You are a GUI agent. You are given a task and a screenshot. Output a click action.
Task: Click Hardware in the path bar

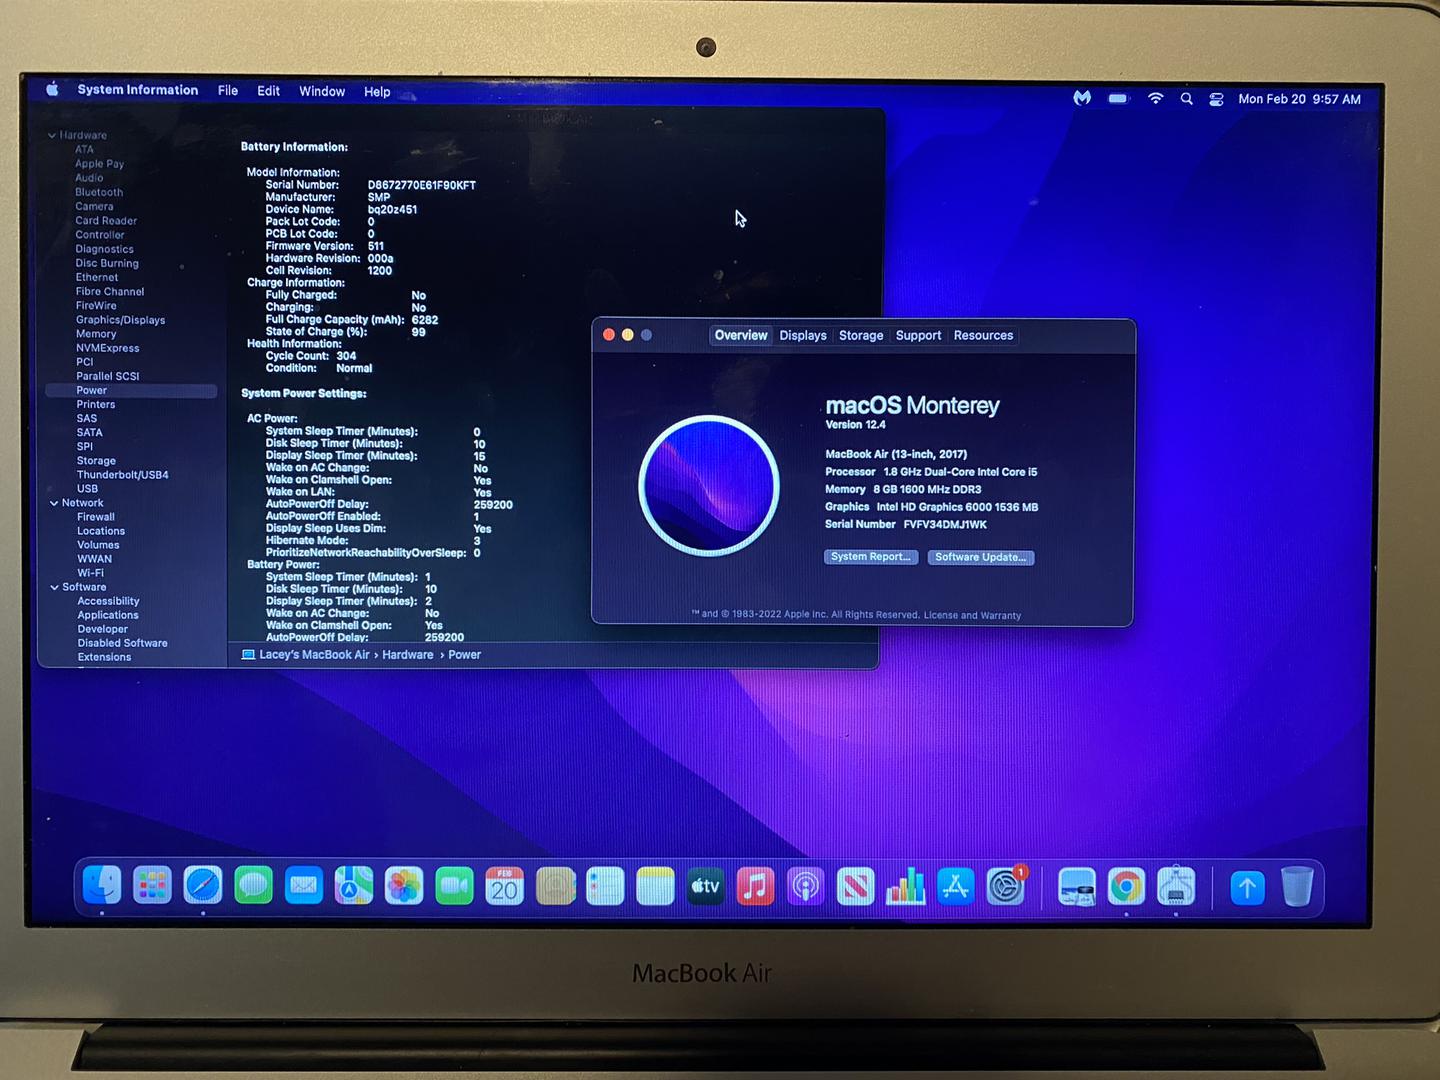point(408,655)
